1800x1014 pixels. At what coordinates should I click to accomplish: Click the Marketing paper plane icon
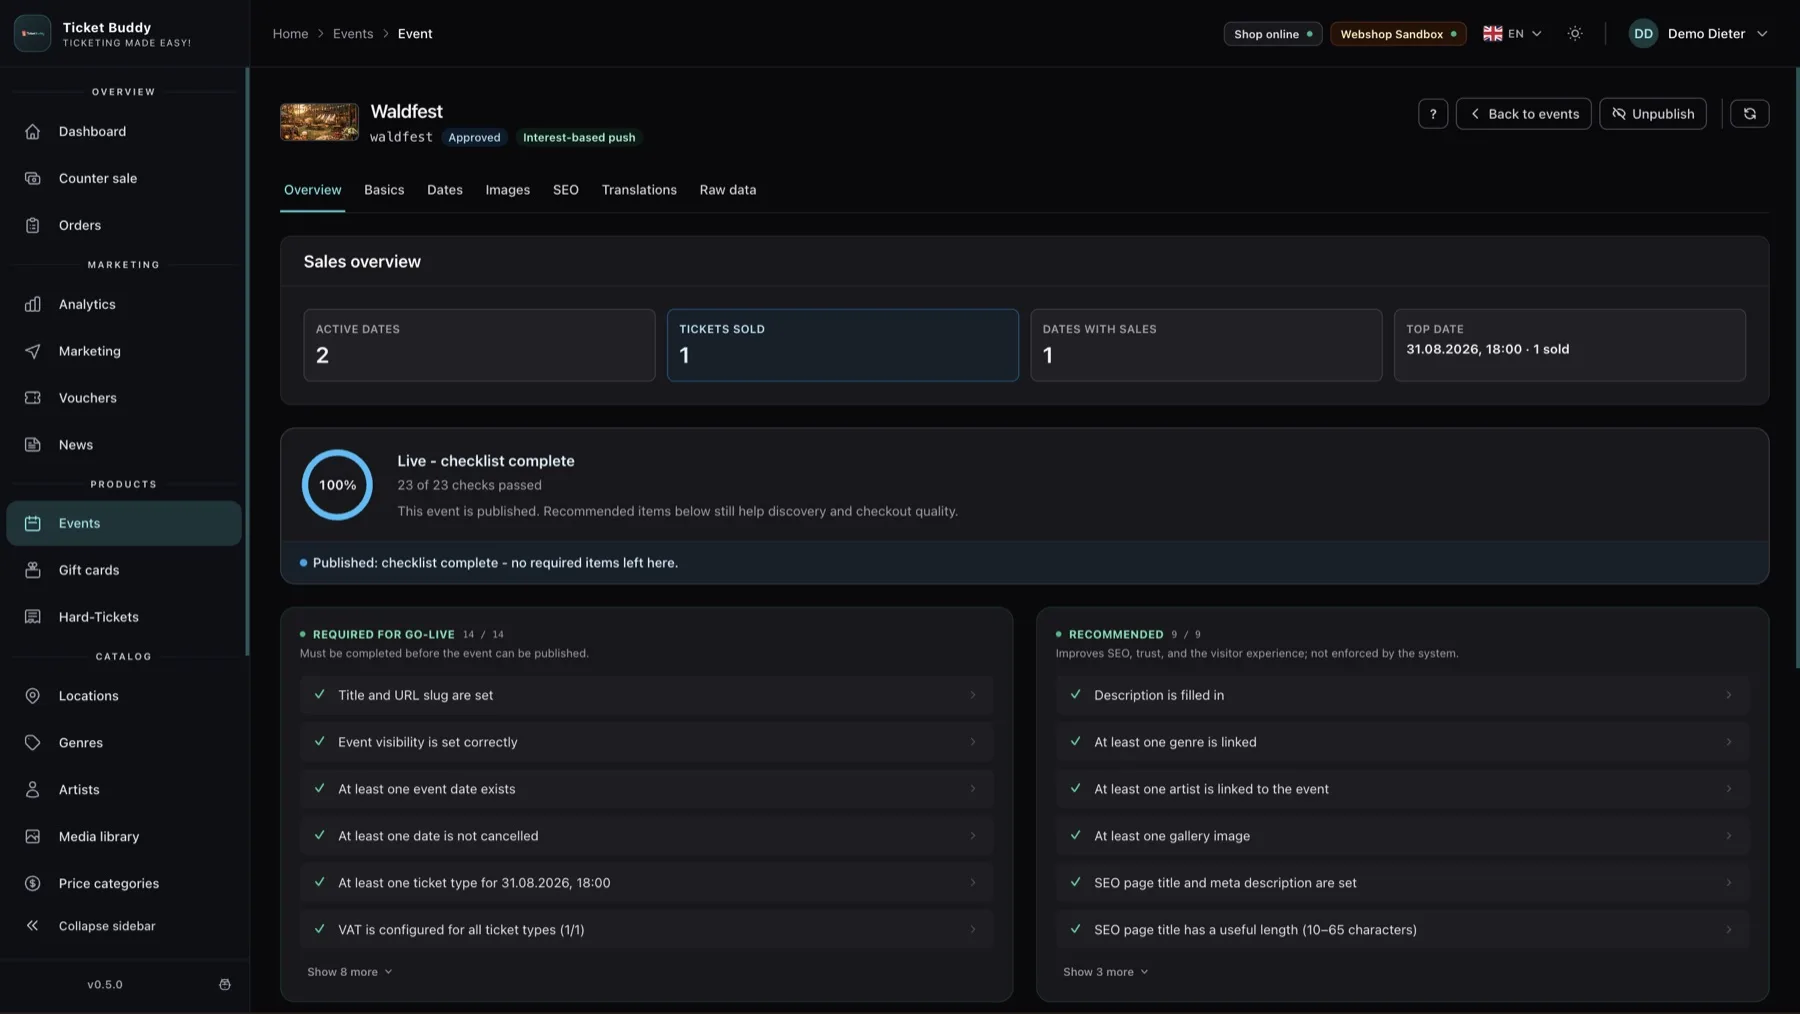[32, 351]
